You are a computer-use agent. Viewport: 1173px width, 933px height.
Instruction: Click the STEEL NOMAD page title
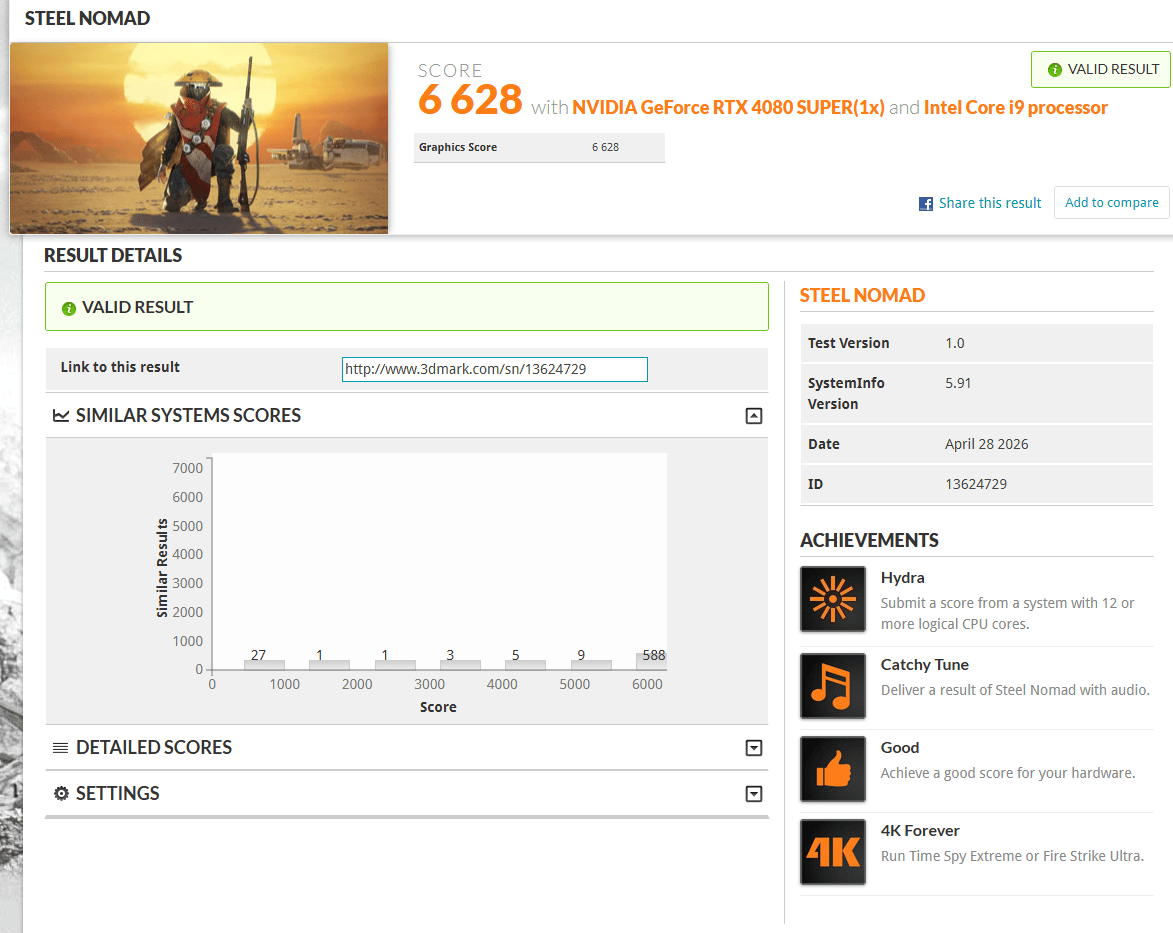[x=87, y=19]
